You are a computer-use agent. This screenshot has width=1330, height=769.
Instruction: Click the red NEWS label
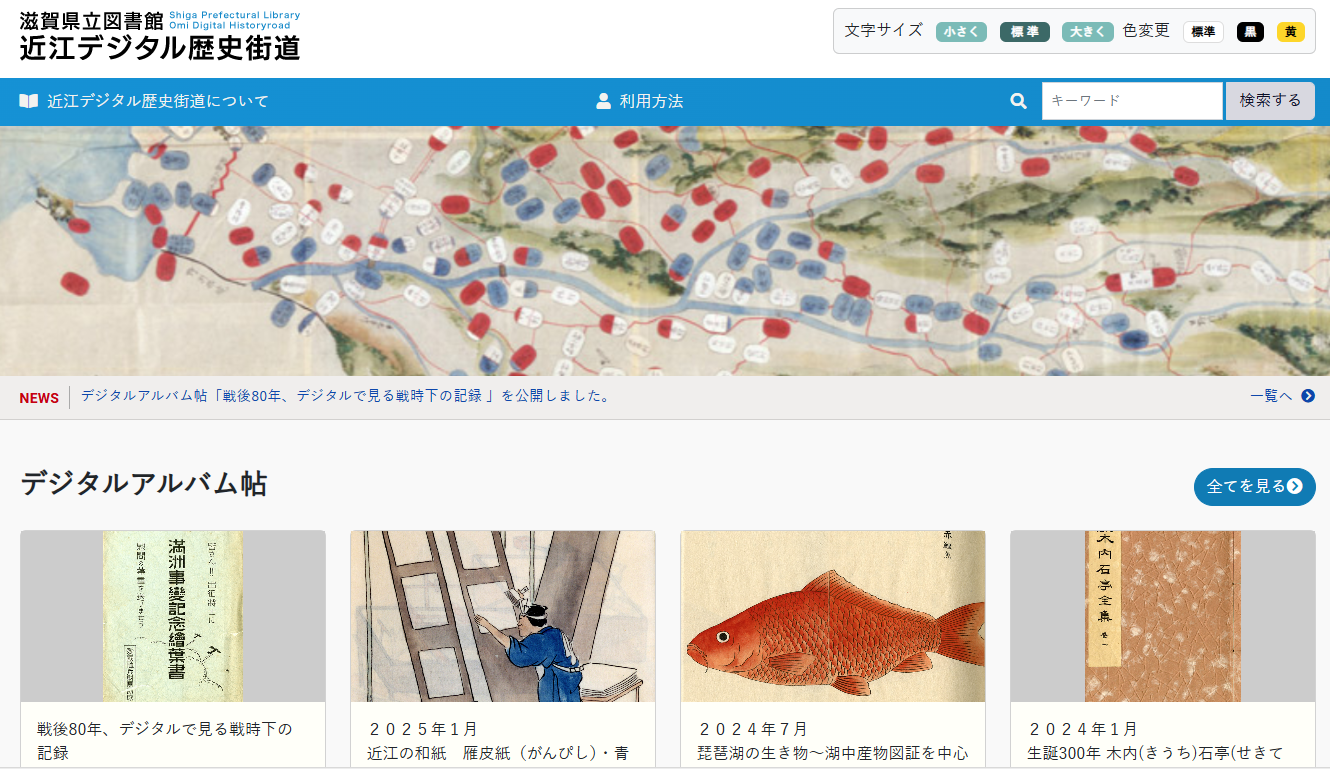pyautogui.click(x=39, y=398)
